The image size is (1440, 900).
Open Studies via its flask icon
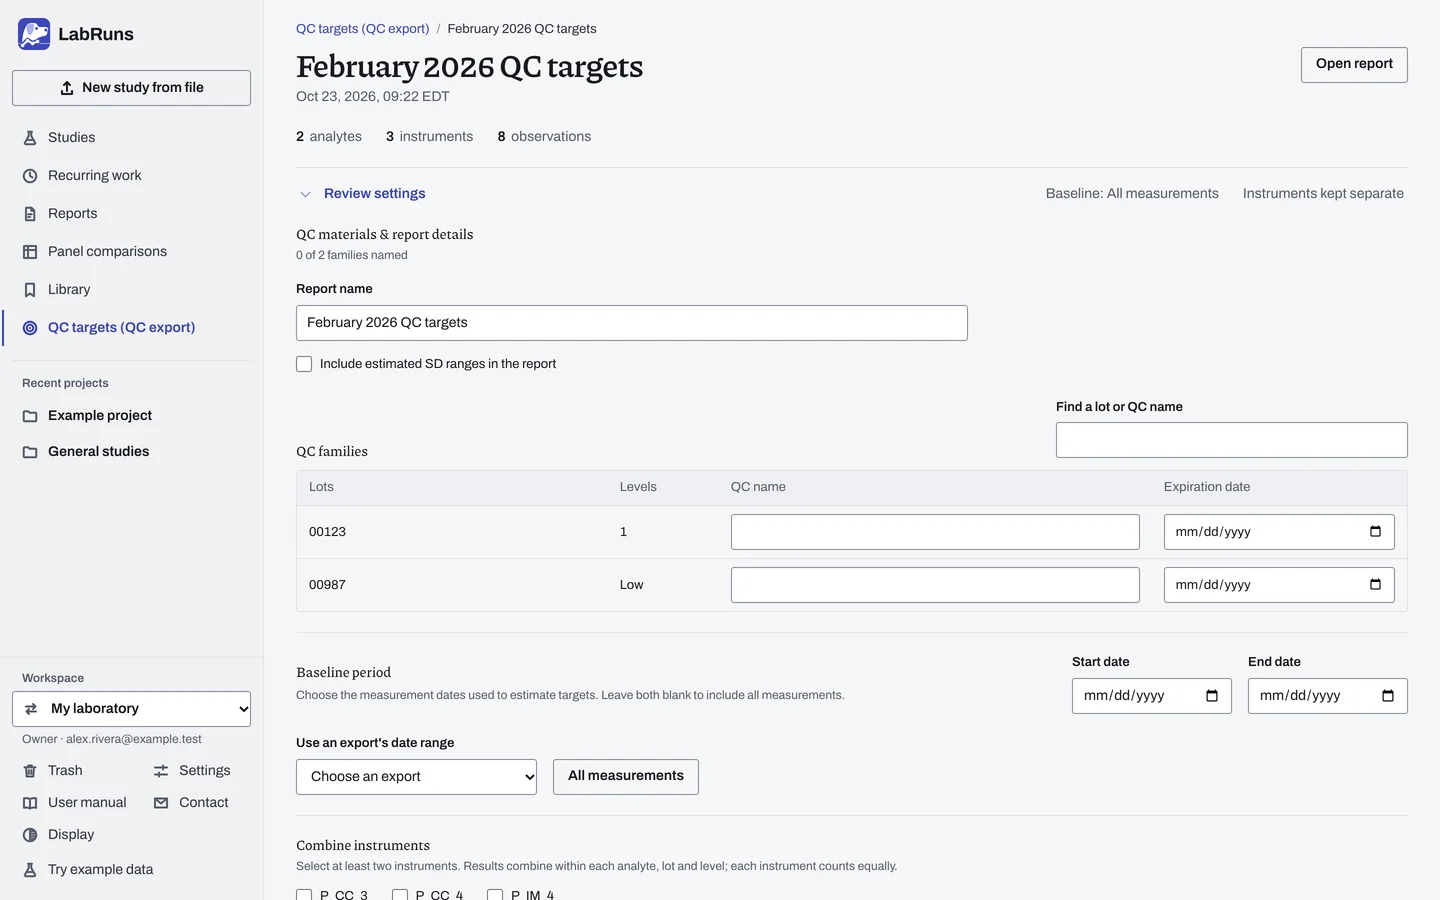coord(30,138)
